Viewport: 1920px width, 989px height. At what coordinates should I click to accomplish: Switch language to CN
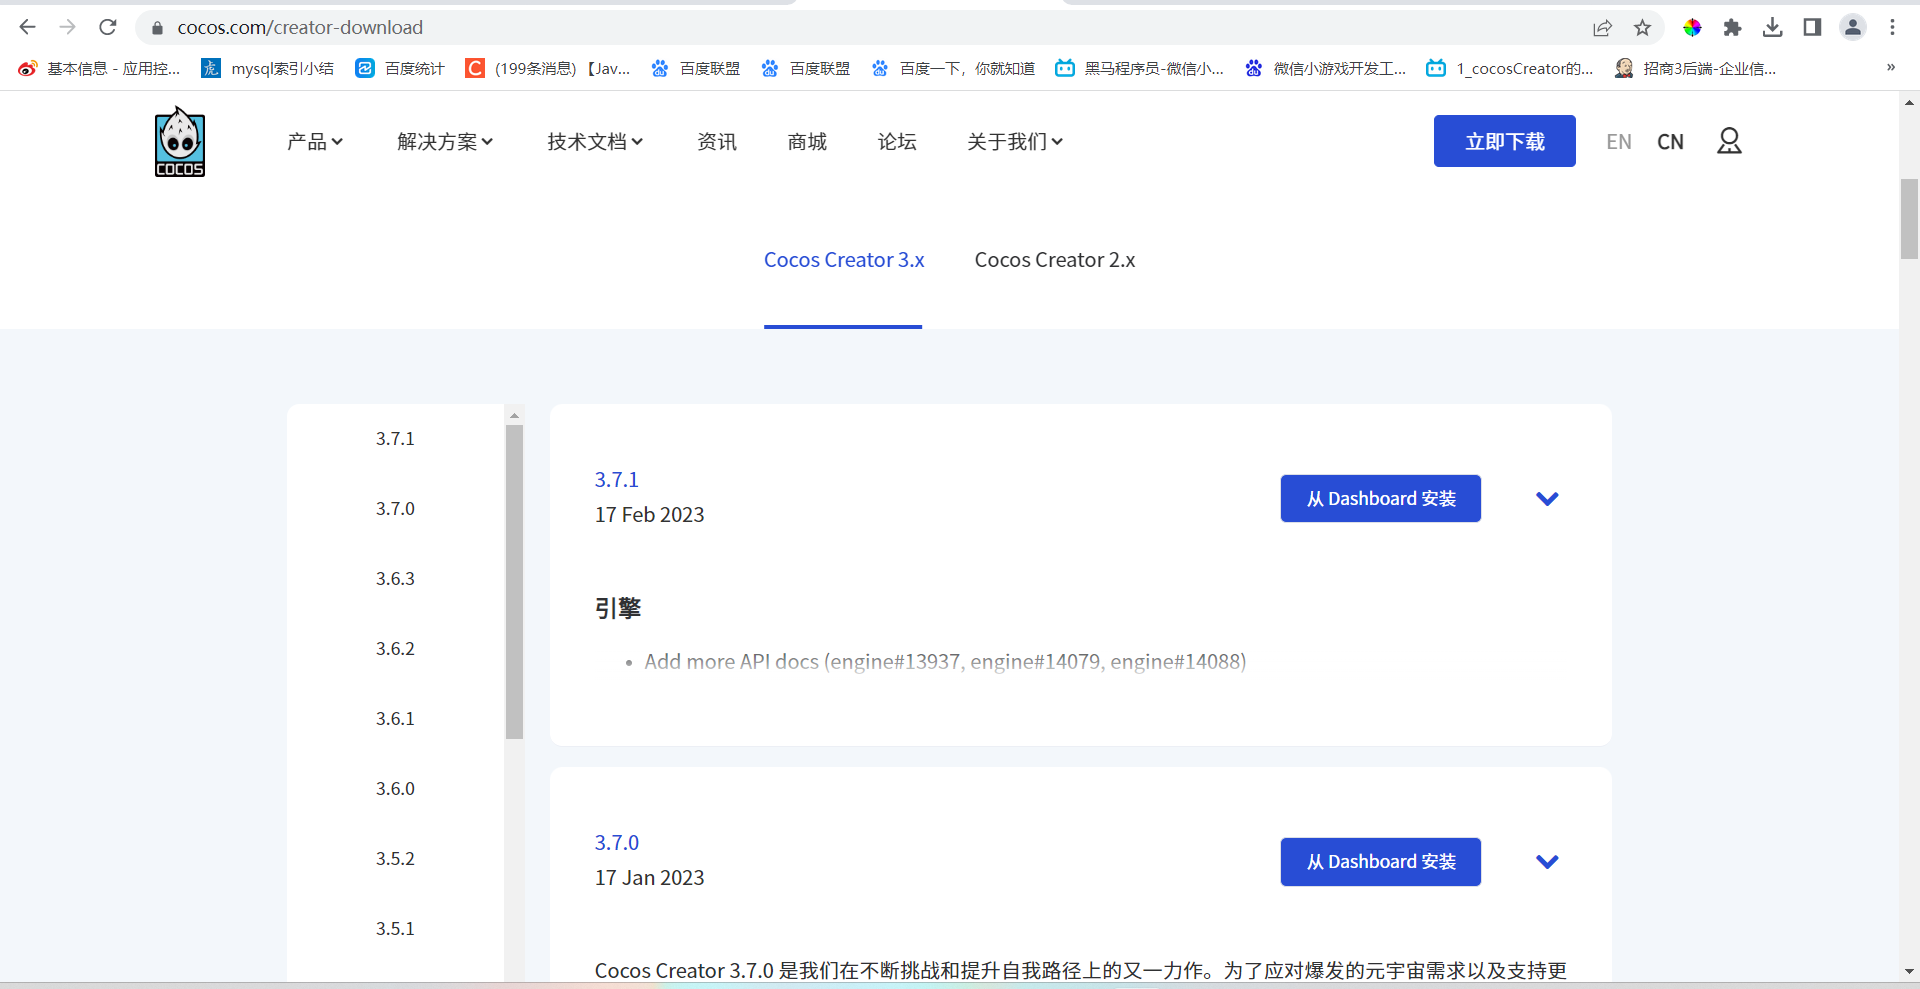tap(1670, 142)
